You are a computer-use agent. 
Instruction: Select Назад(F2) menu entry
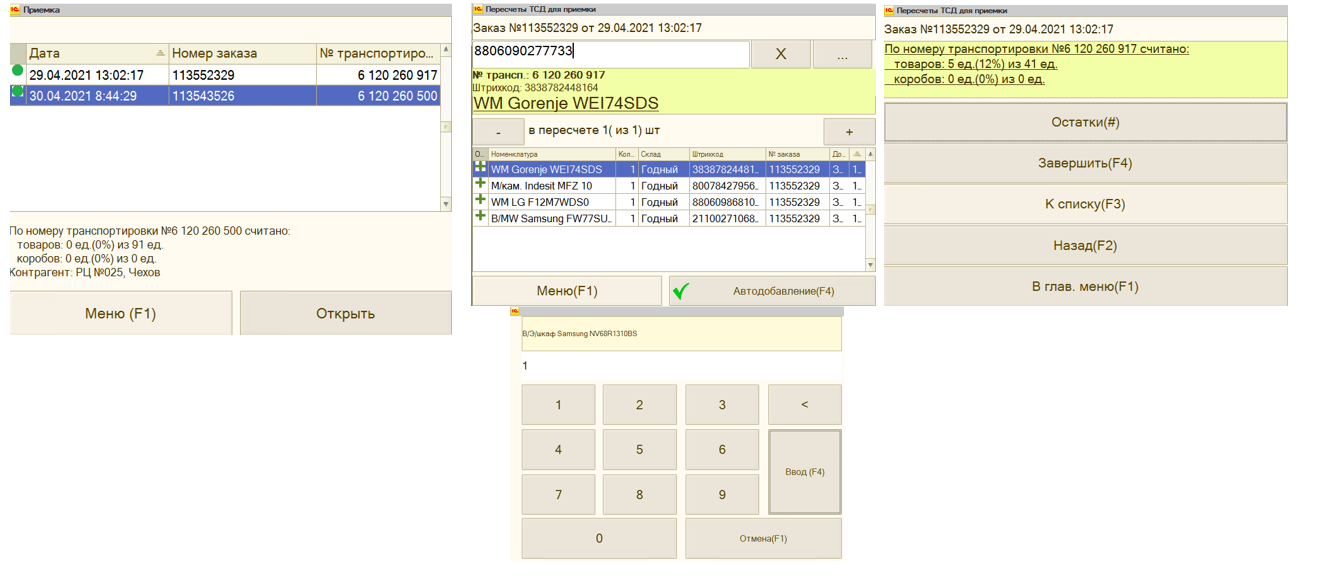(x=1085, y=245)
